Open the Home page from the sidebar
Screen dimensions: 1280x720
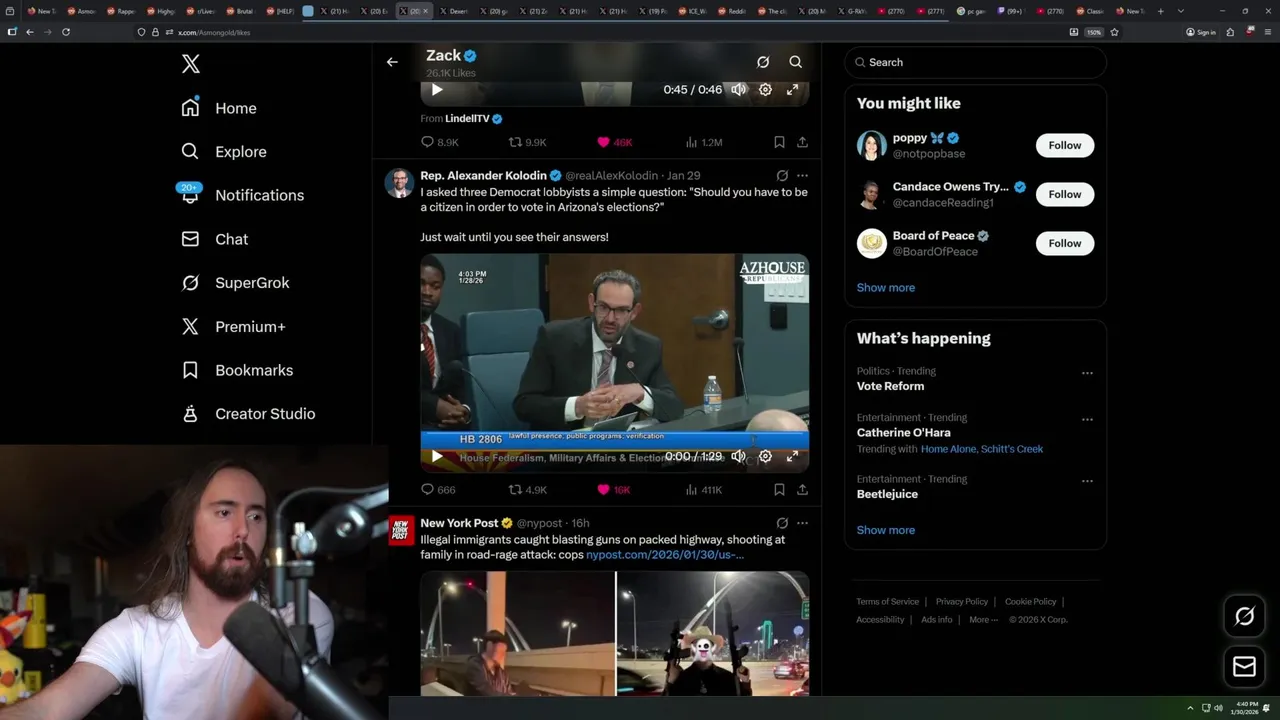(x=219, y=108)
